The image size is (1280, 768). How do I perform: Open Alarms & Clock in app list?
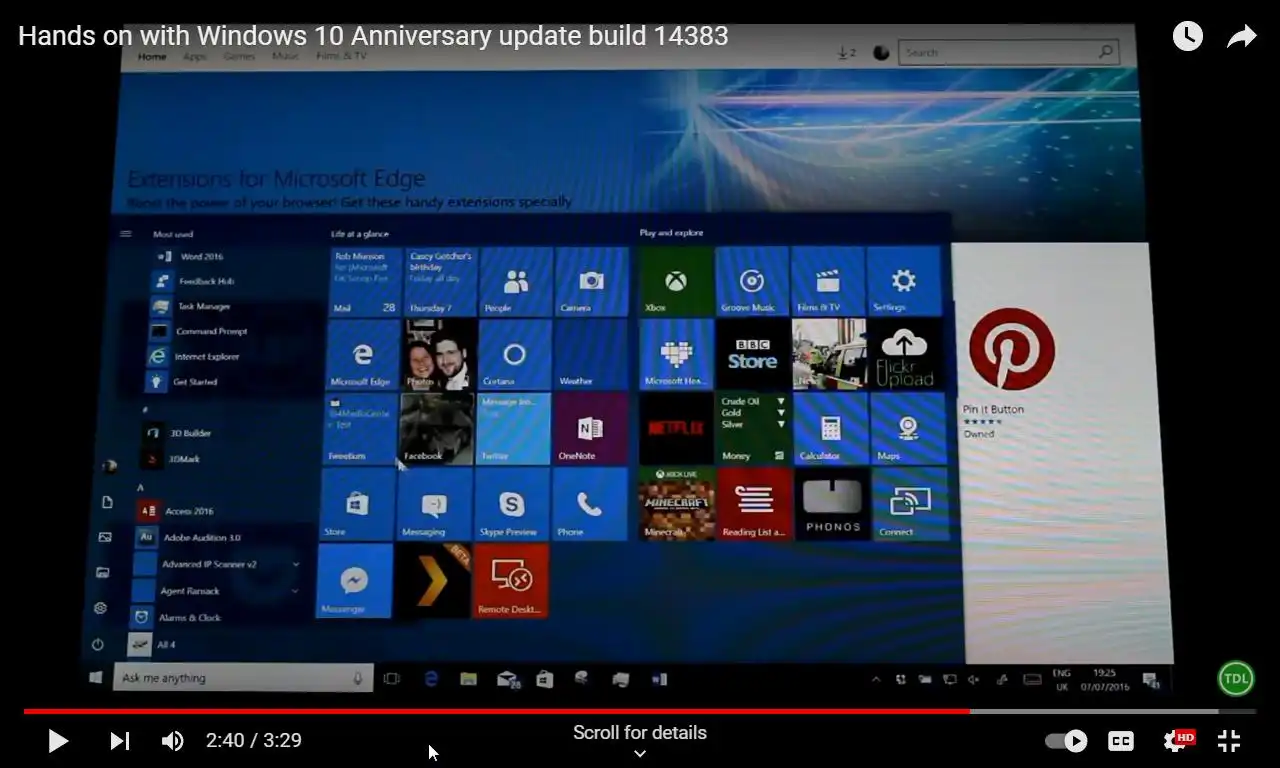tap(190, 618)
